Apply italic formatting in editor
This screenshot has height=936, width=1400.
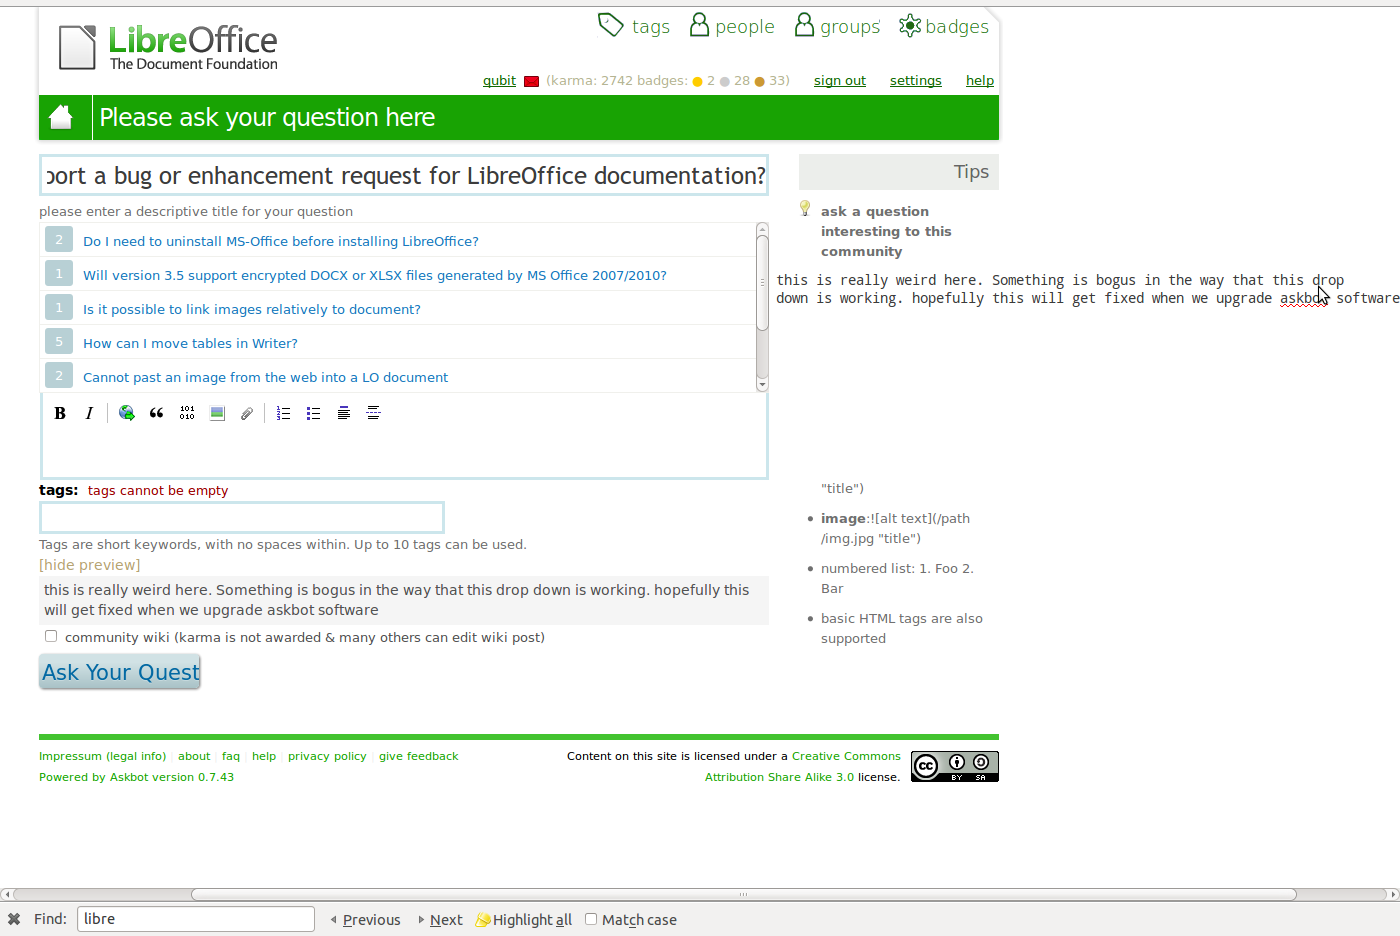(89, 413)
